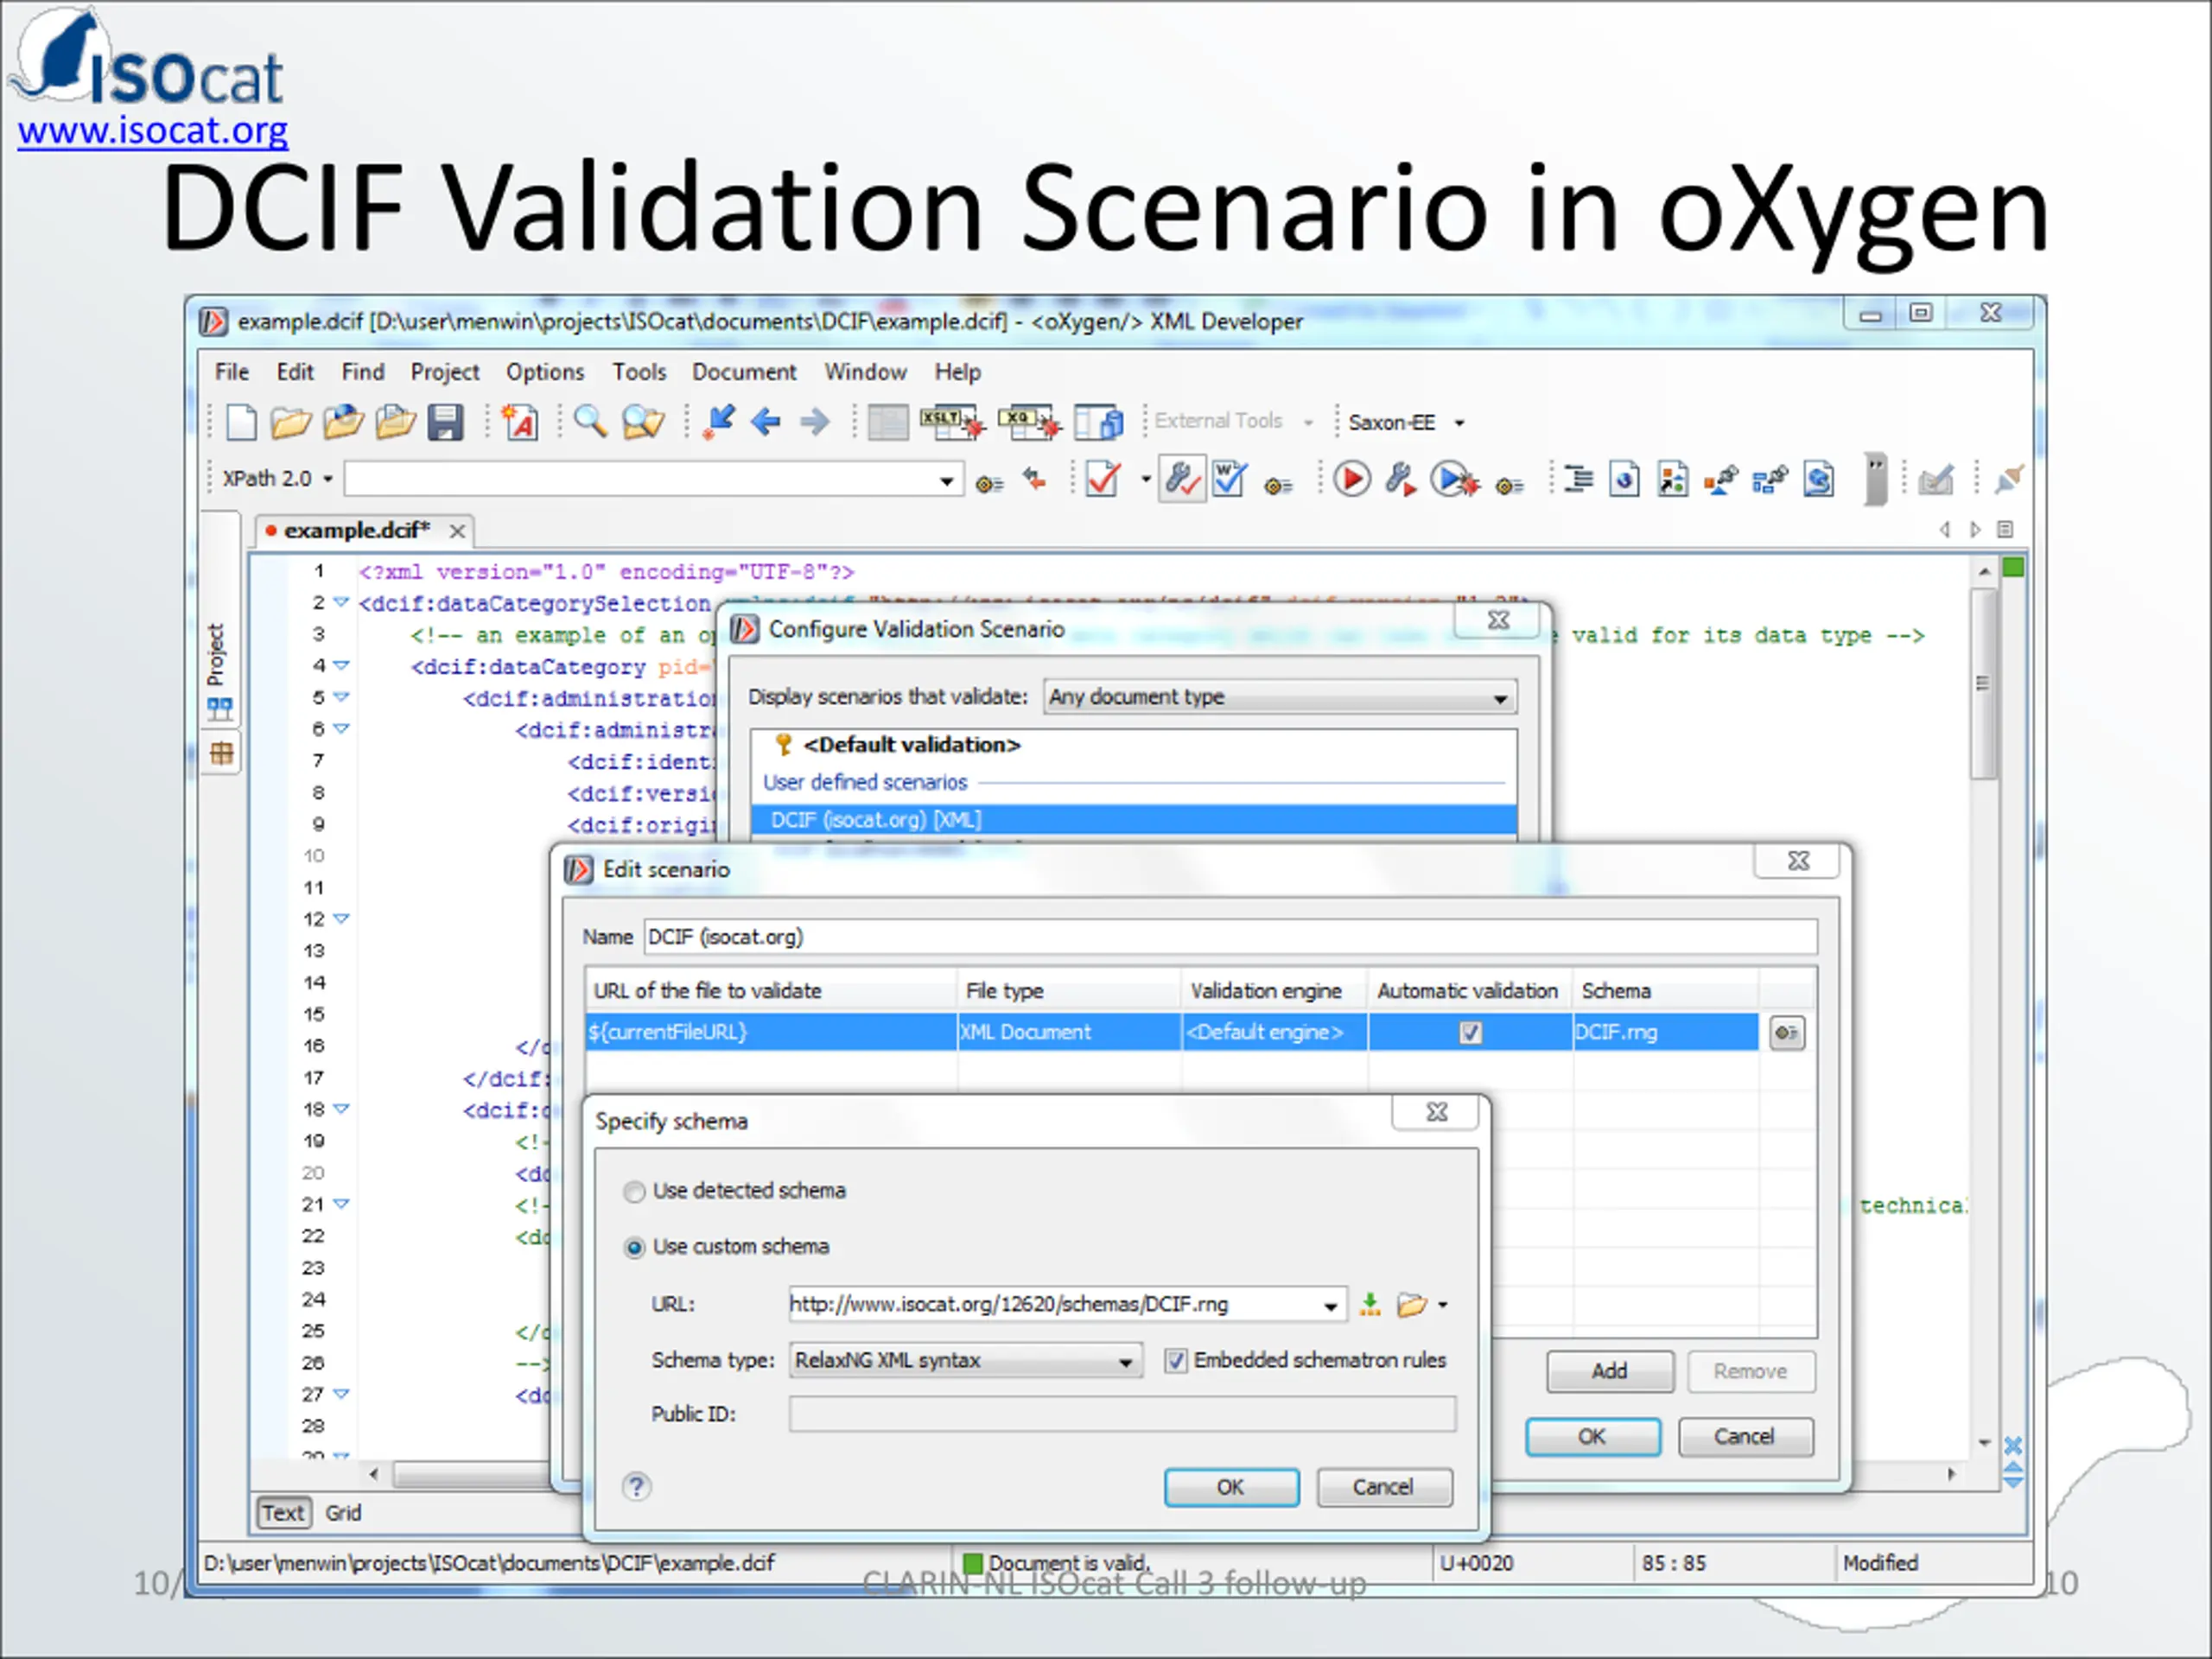Click the XPath settings icon beside XPath field
Image resolution: width=2212 pixels, height=1659 pixels.
[x=989, y=484]
